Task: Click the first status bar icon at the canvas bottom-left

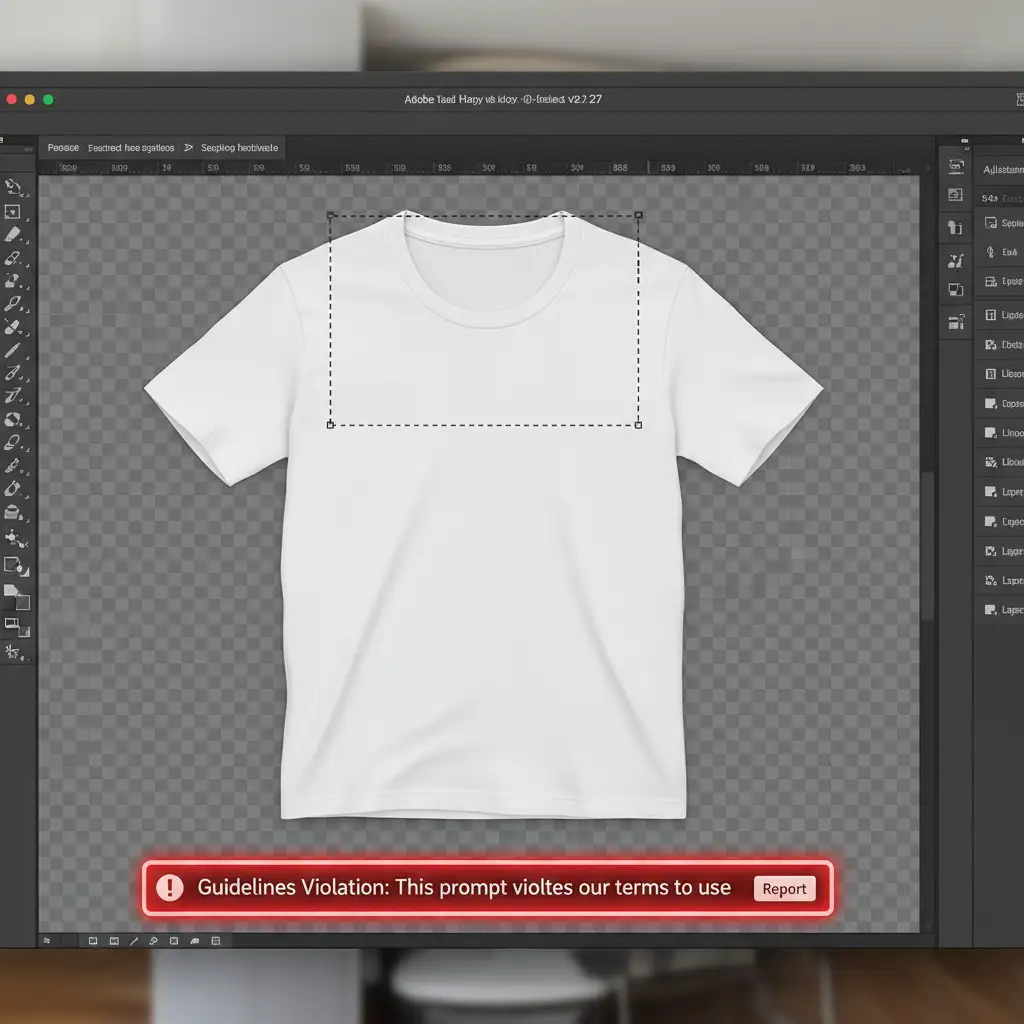Action: point(46,941)
